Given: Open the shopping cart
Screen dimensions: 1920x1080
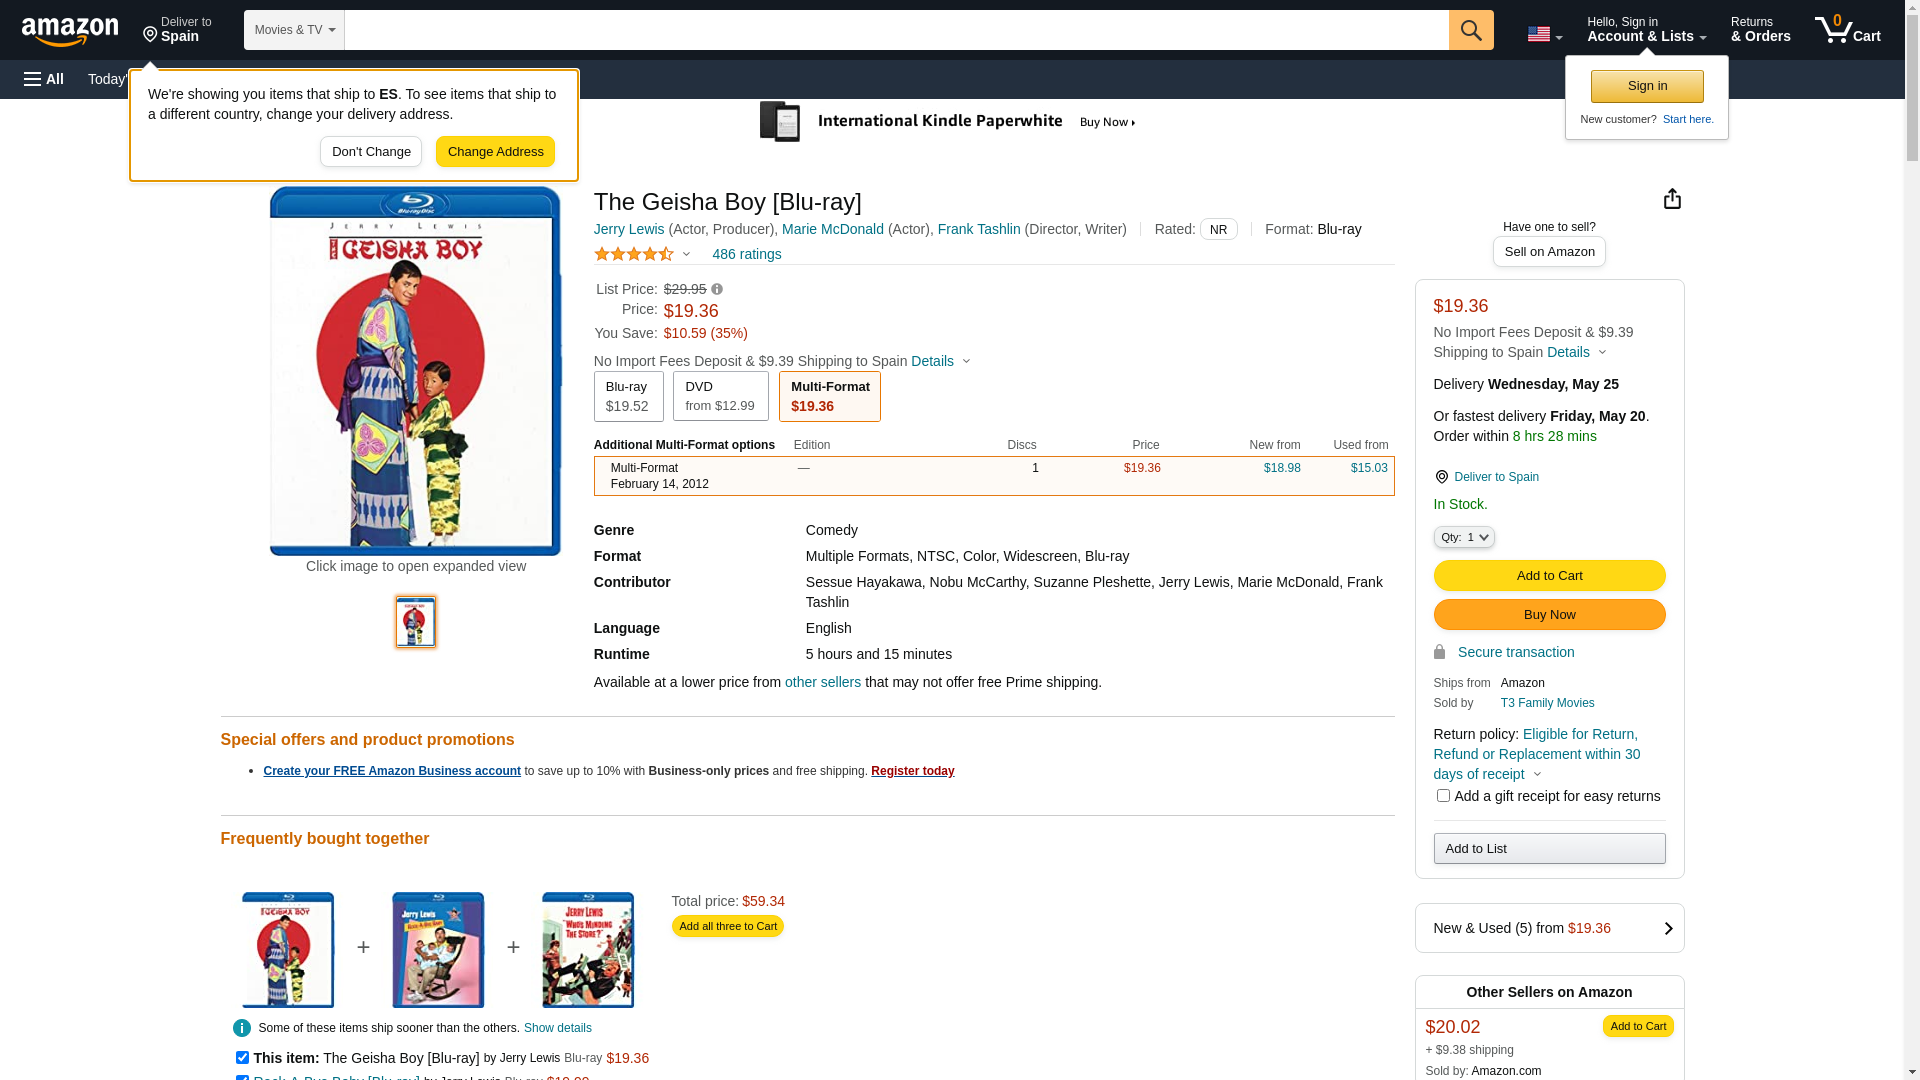Looking at the screenshot, I should point(1847,30).
